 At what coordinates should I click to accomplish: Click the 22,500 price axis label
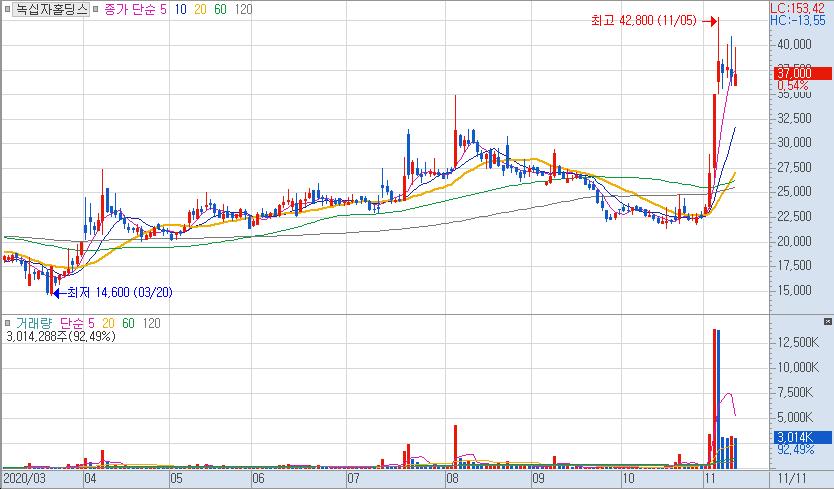(795, 216)
